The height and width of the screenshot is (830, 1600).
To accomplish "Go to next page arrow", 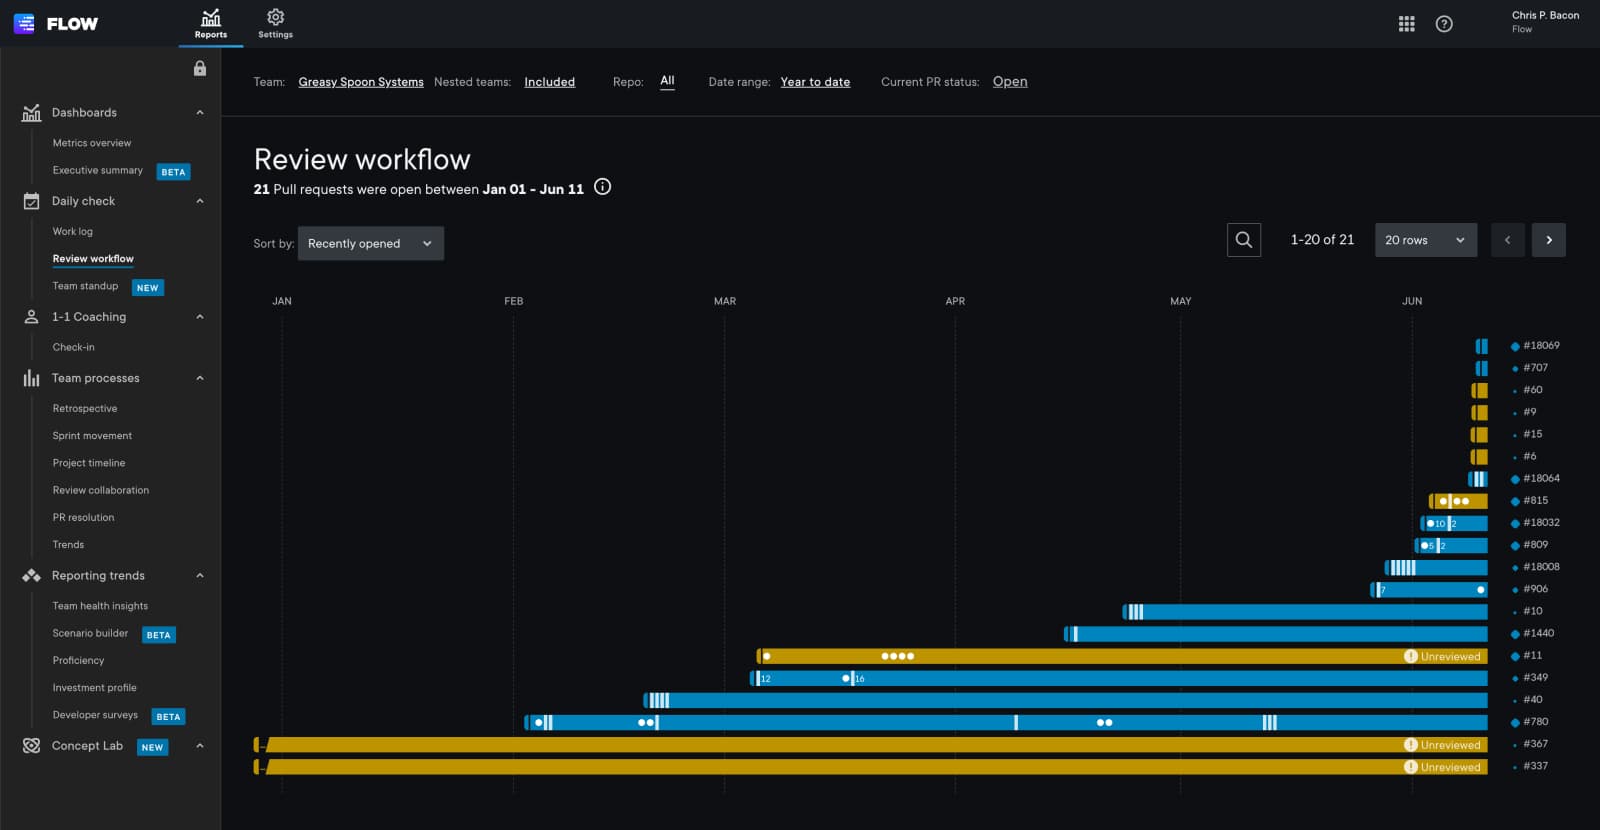I will point(1549,240).
